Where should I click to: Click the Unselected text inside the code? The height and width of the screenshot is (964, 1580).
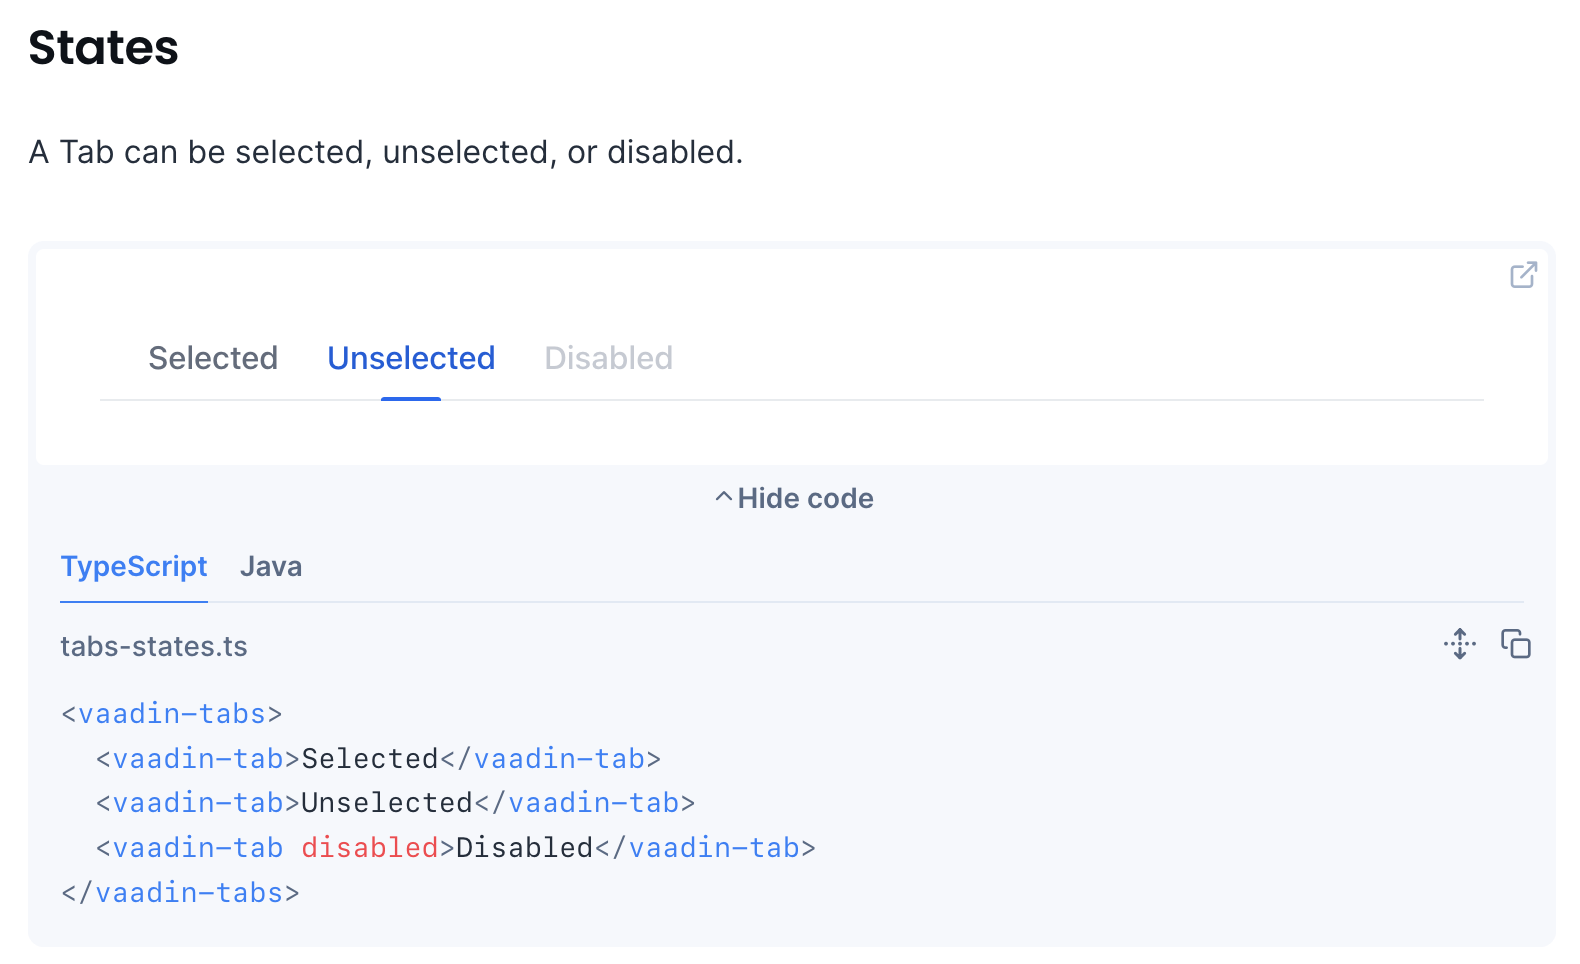388,802
